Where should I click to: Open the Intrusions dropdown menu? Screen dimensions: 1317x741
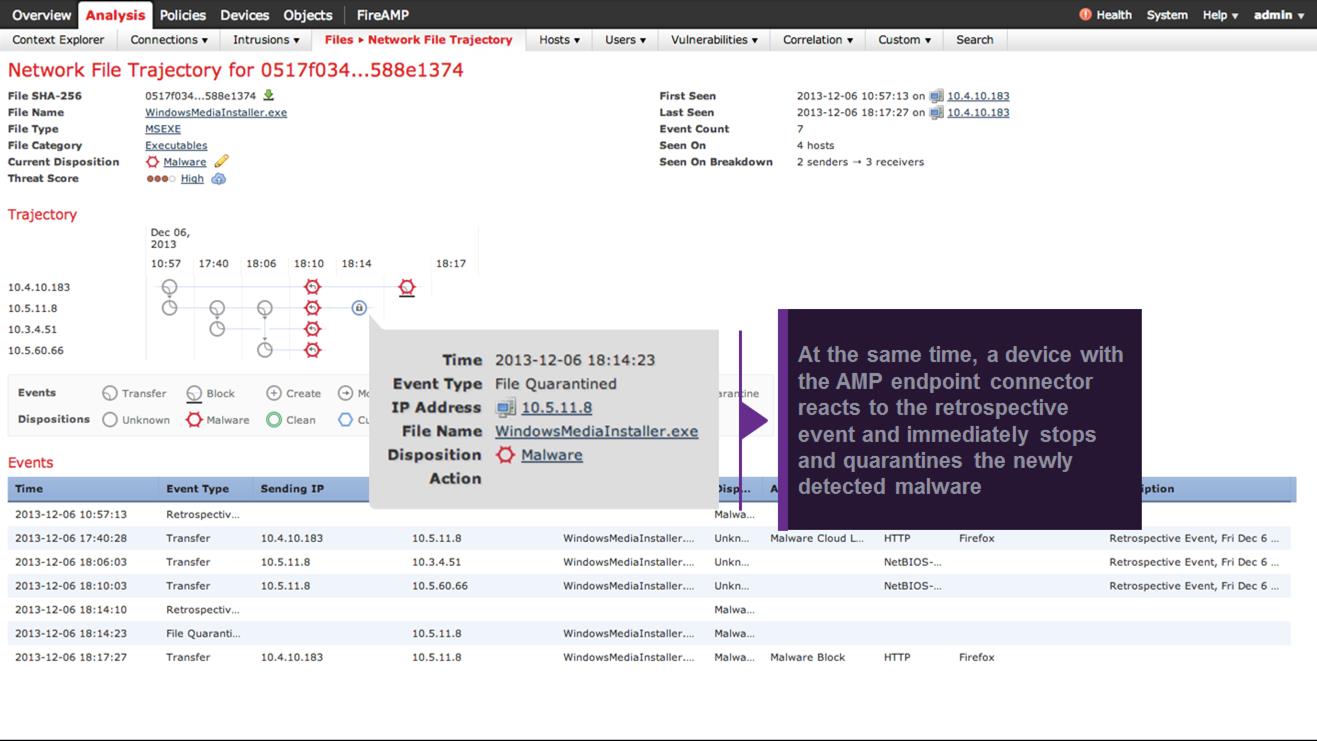point(266,40)
